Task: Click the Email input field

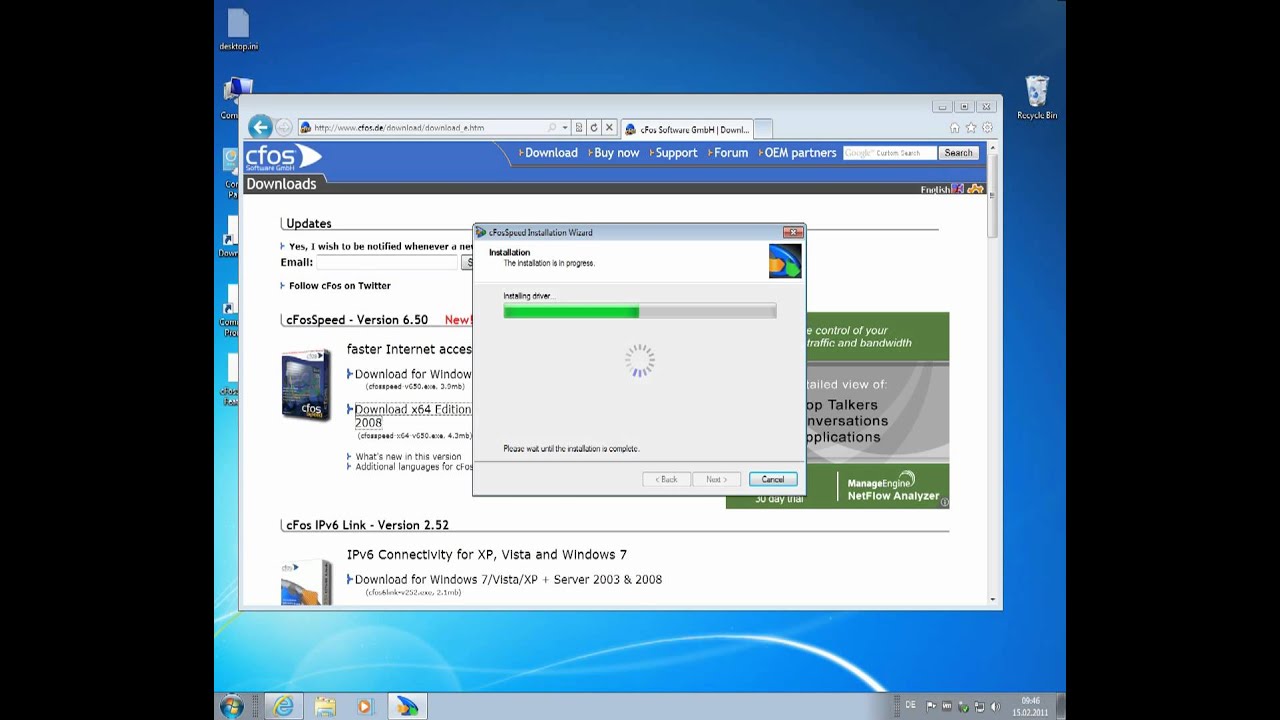Action: [387, 262]
